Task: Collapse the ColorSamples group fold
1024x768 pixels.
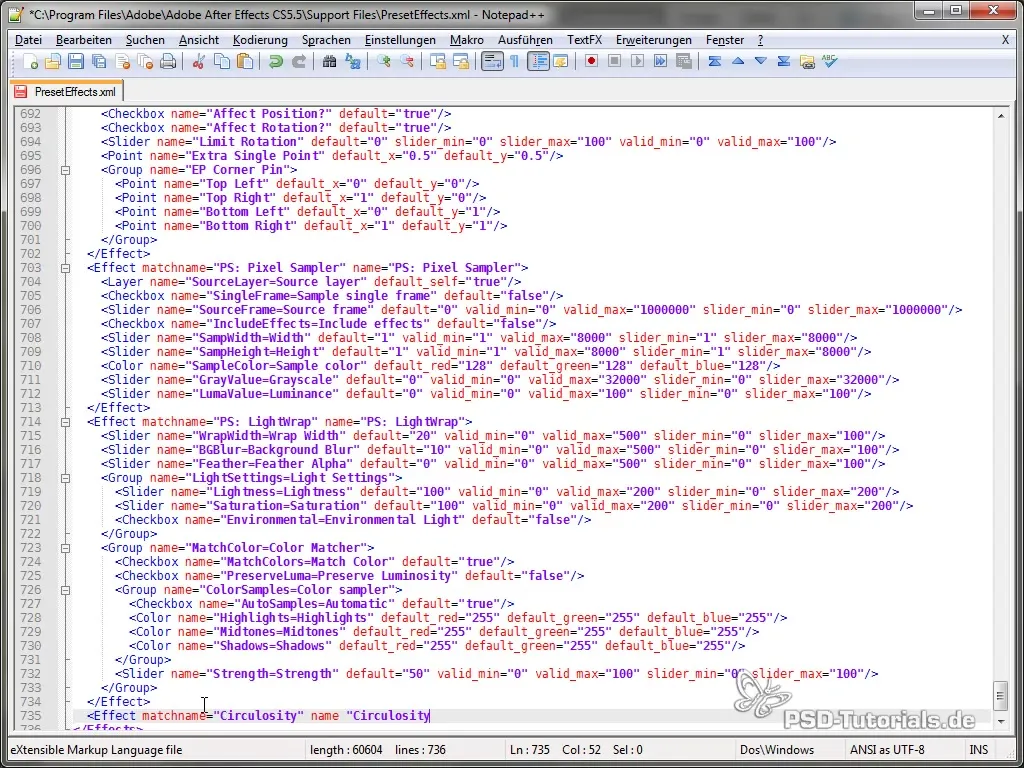Action: (65, 590)
